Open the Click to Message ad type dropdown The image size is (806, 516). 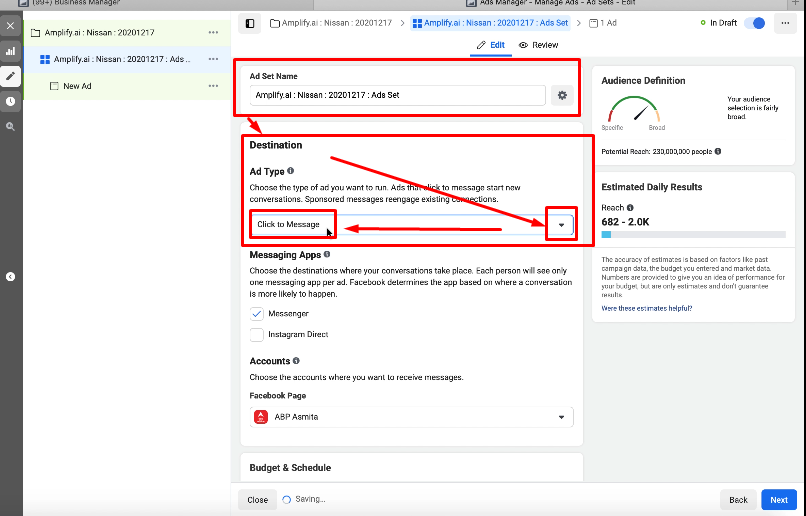(x=412, y=225)
